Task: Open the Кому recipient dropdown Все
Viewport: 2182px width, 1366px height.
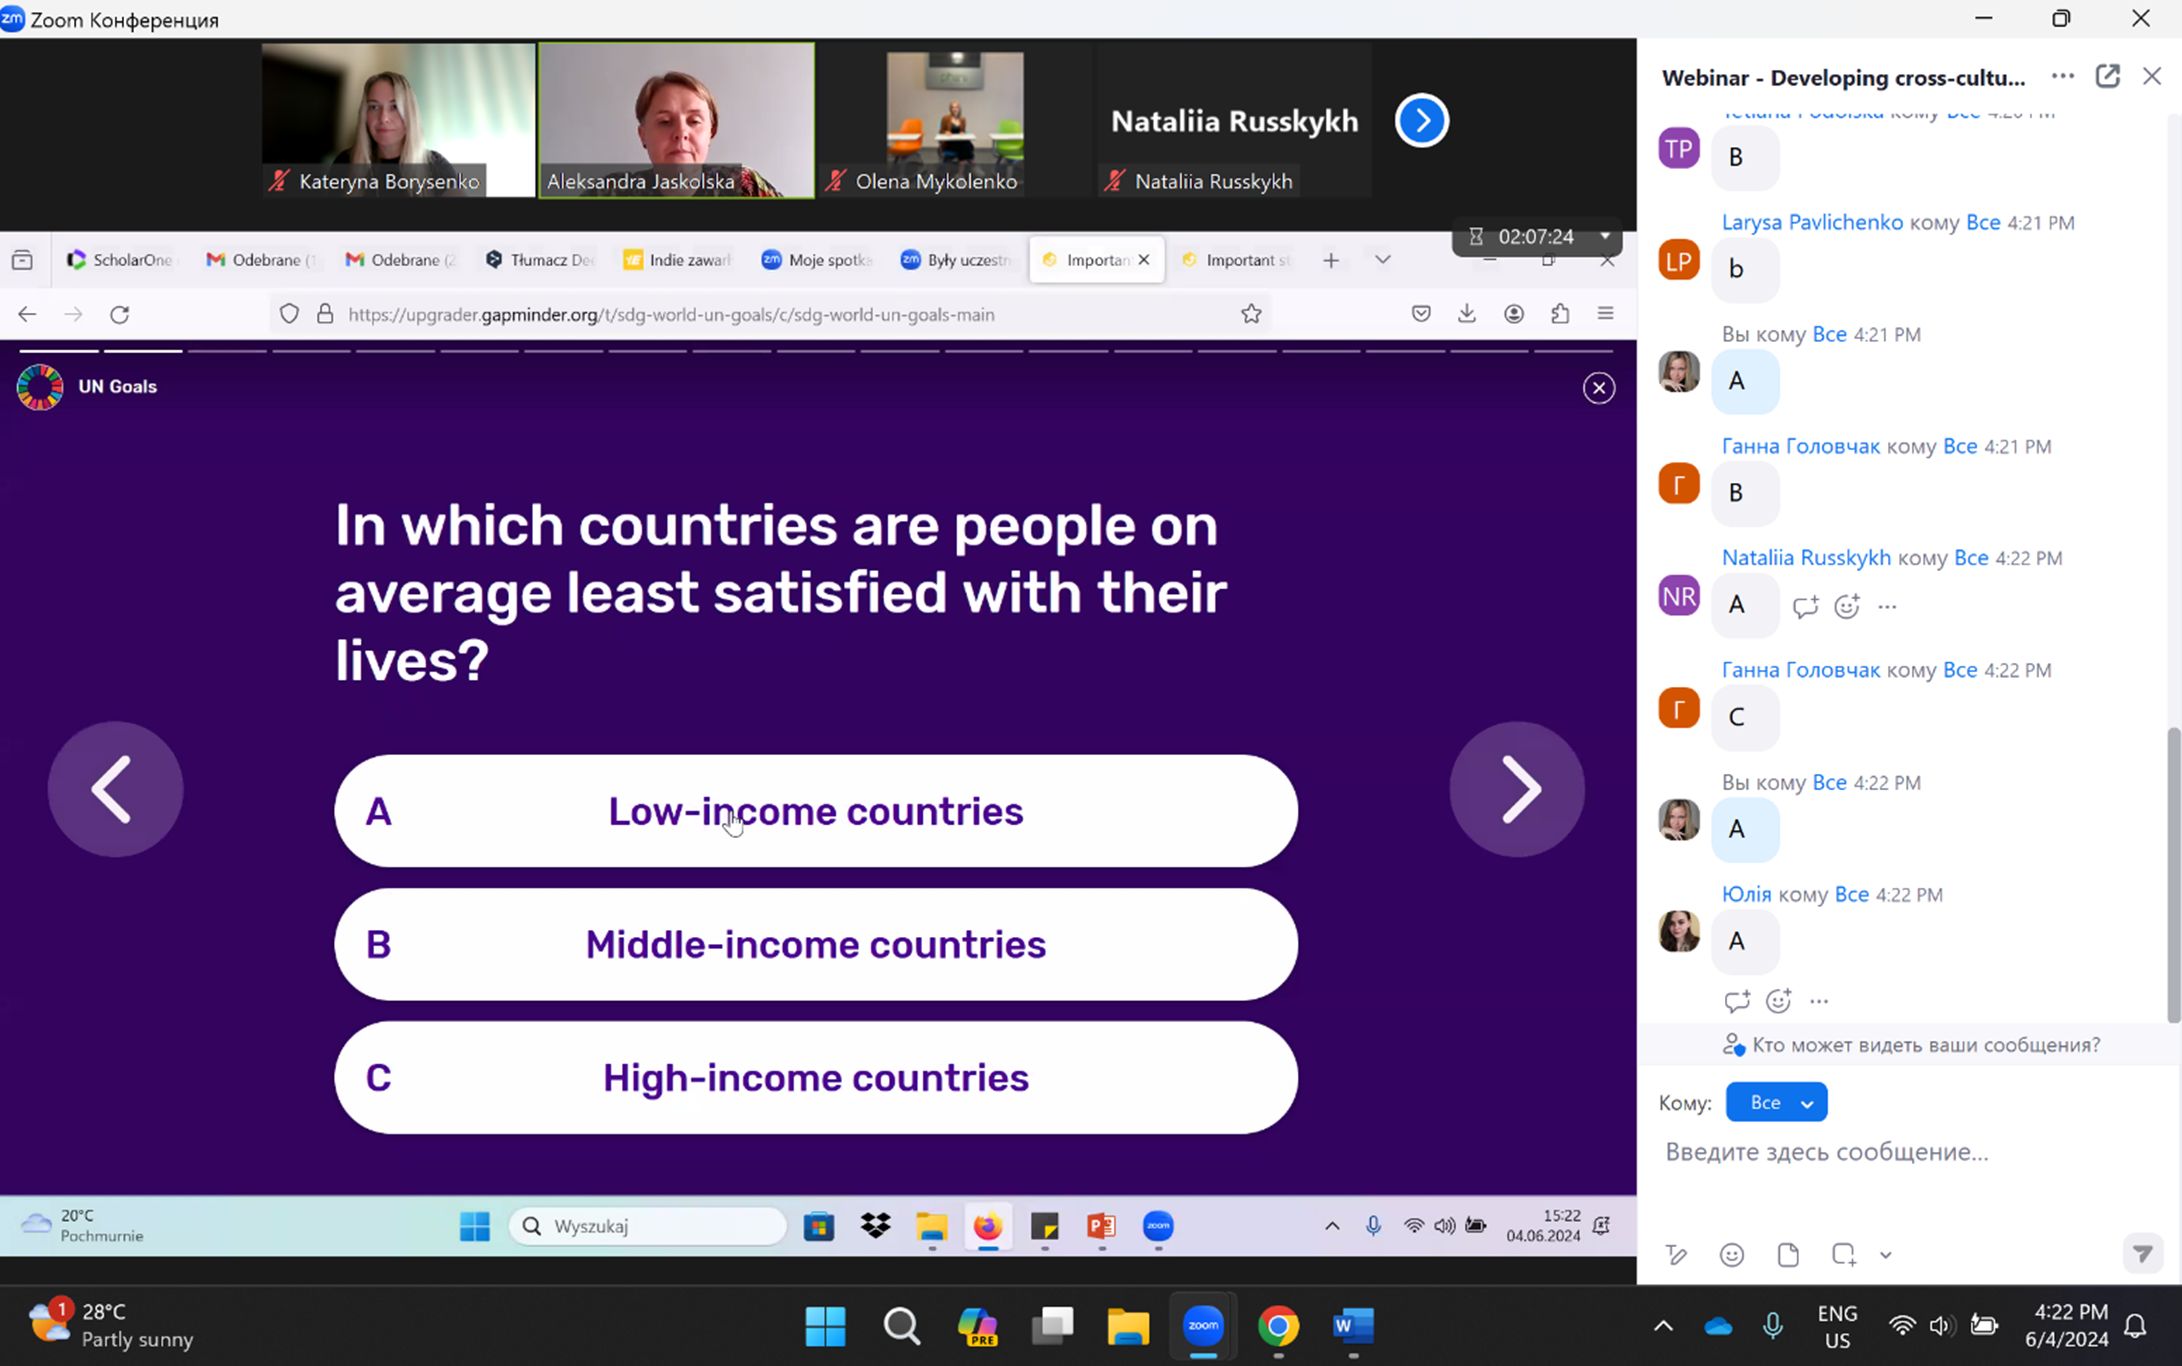Action: click(1776, 1102)
